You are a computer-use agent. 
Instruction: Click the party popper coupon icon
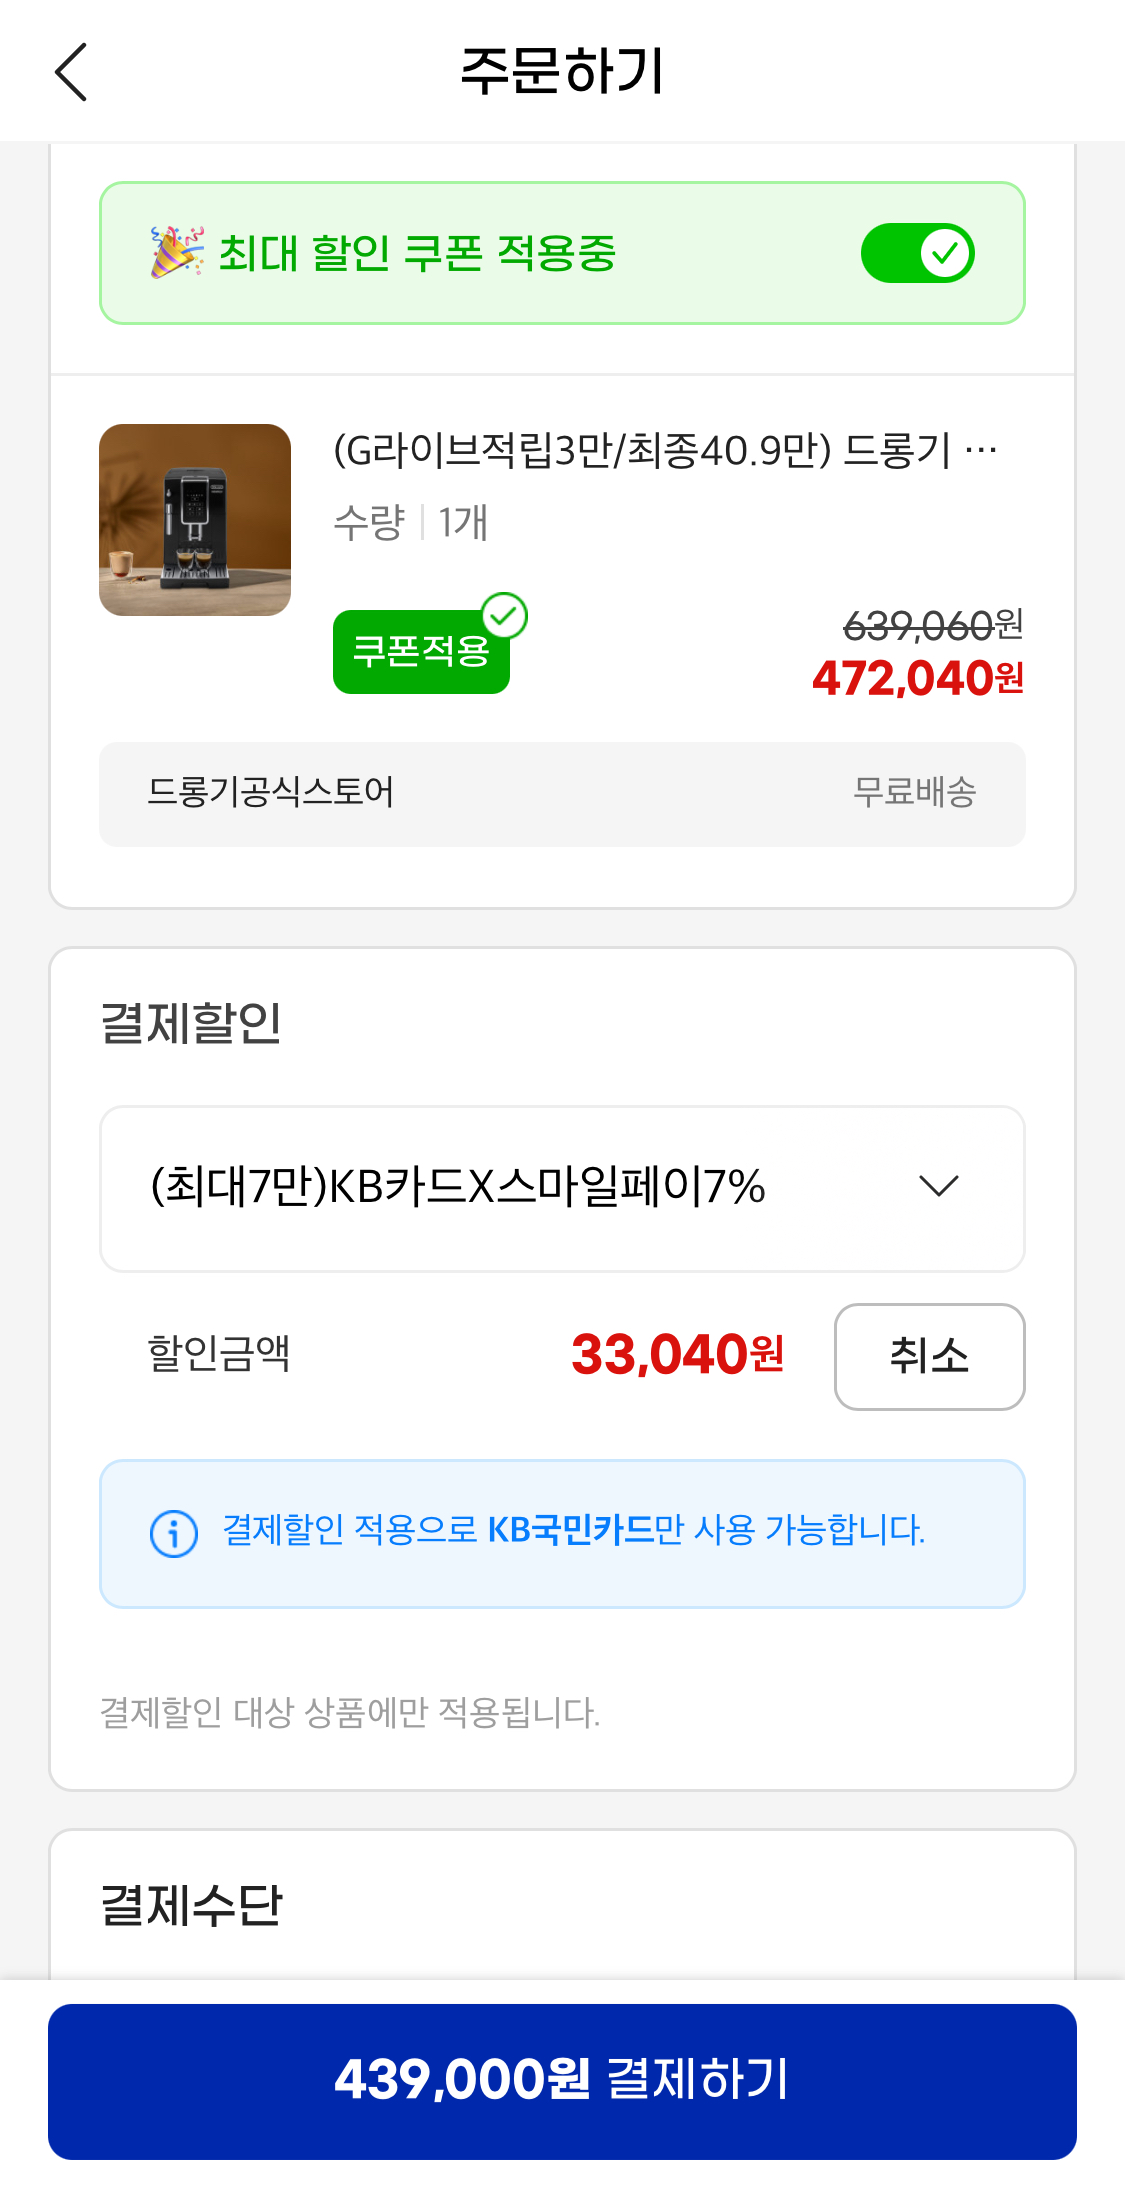pyautogui.click(x=176, y=252)
